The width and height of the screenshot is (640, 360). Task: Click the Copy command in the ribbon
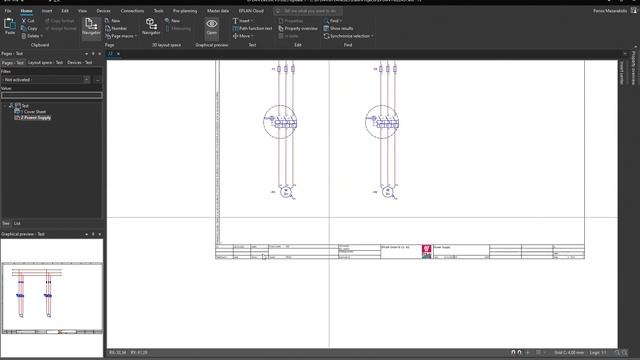[x=29, y=28]
